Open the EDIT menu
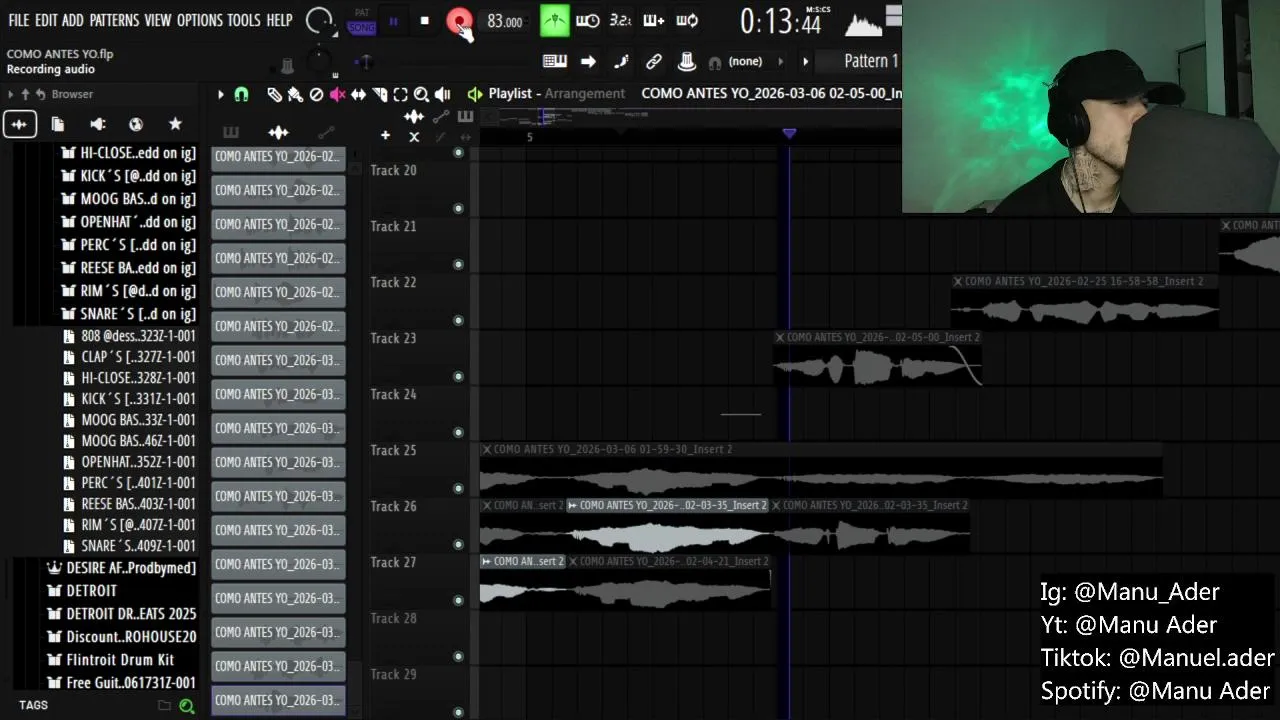Viewport: 1280px width, 720px height. tap(46, 20)
